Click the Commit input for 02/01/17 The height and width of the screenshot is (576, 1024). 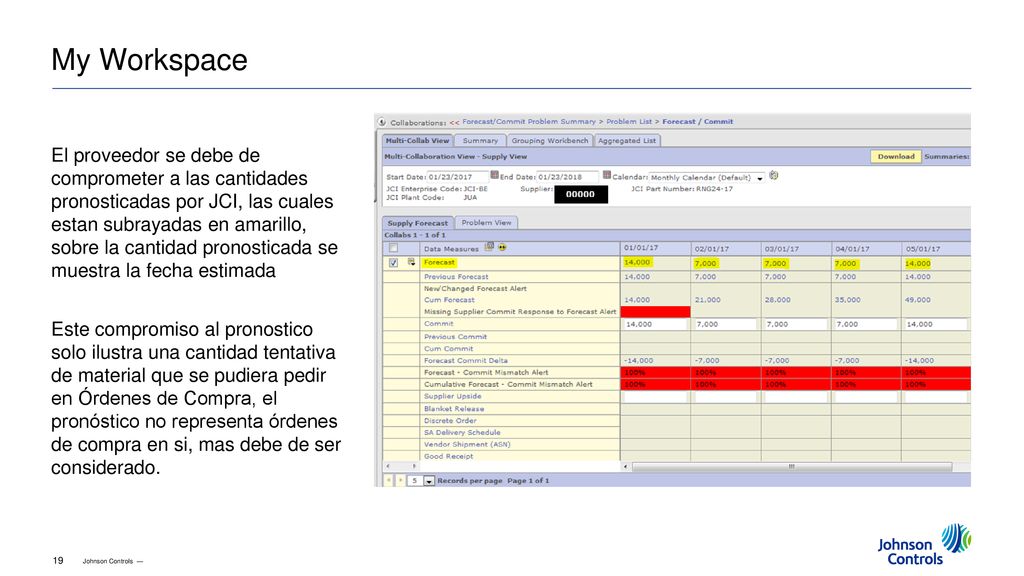(726, 325)
